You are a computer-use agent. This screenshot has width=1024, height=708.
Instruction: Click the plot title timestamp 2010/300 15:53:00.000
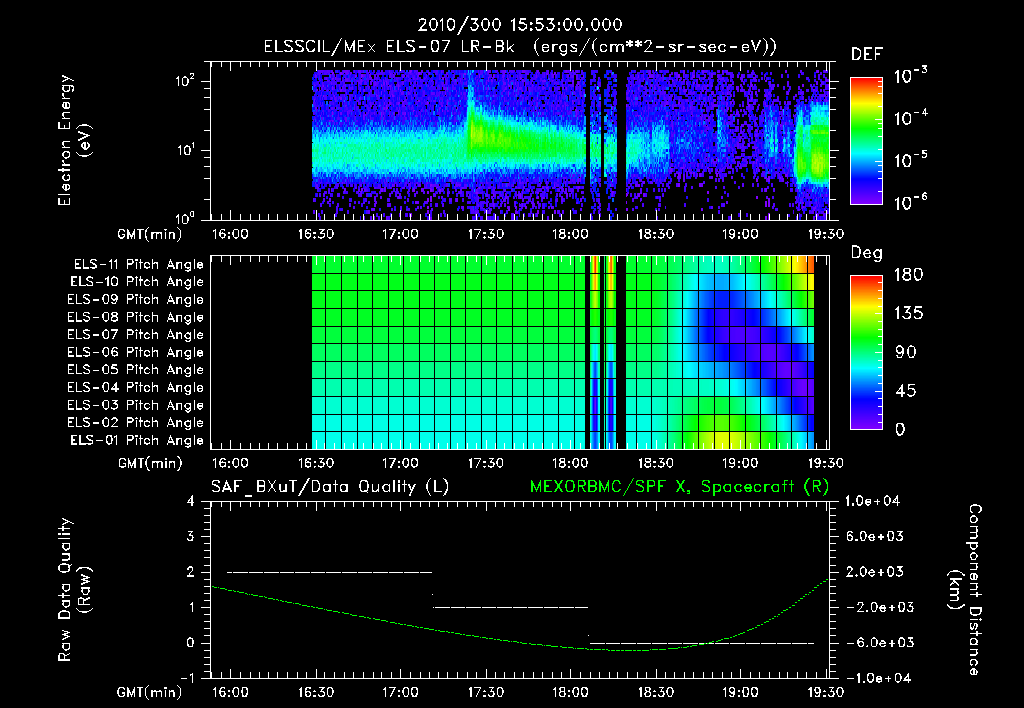click(x=520, y=25)
